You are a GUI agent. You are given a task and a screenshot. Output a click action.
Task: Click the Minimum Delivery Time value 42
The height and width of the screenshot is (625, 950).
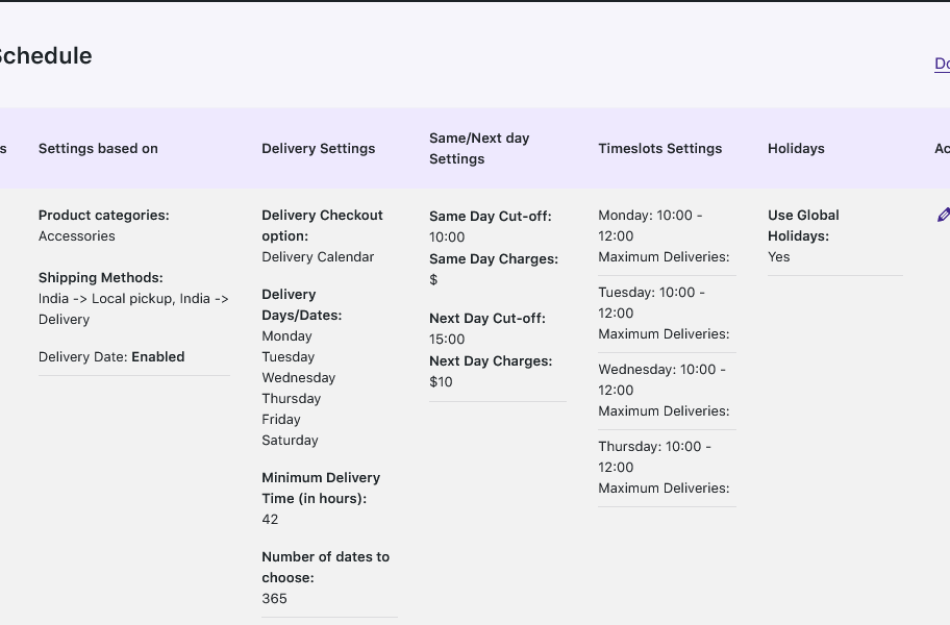[x=268, y=519]
